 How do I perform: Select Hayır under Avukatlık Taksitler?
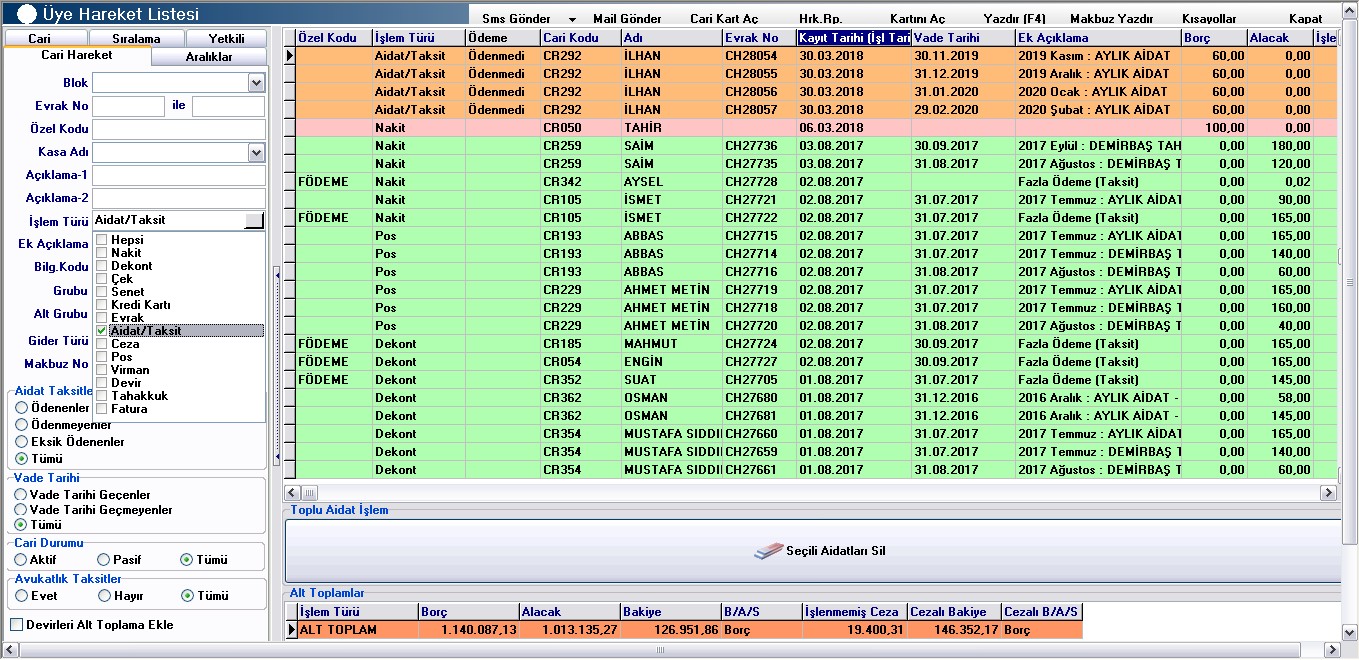(104, 596)
